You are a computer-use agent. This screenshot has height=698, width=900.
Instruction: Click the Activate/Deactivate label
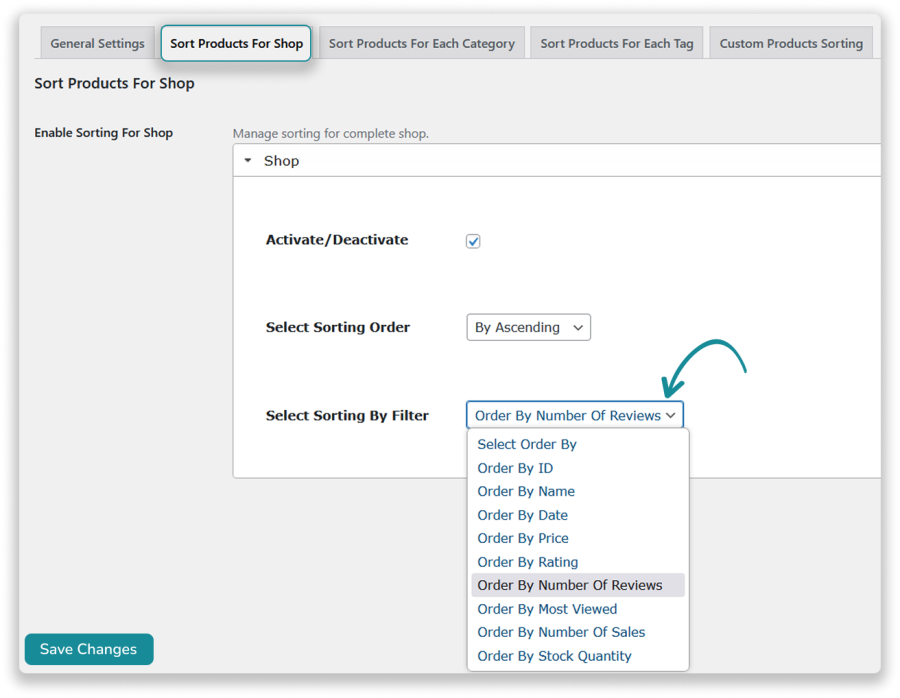pos(337,240)
